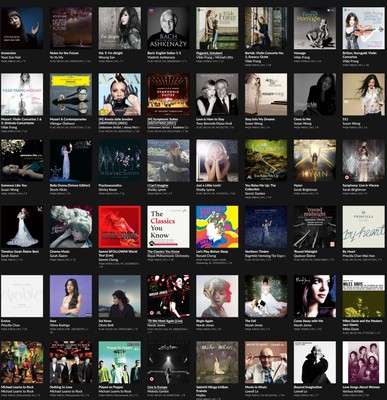This screenshot has width=387, height=400.
Task: Open The Fall cover with dog
Action: 266,296
